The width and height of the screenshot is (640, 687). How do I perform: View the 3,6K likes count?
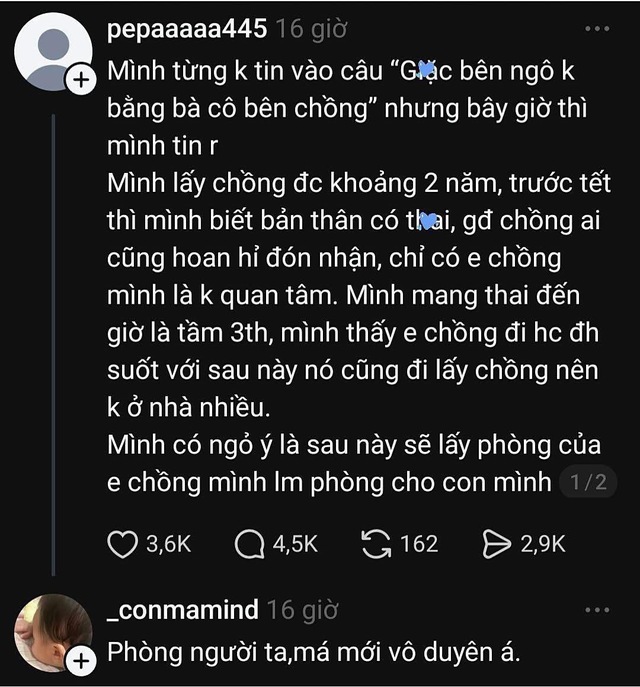pos(168,543)
